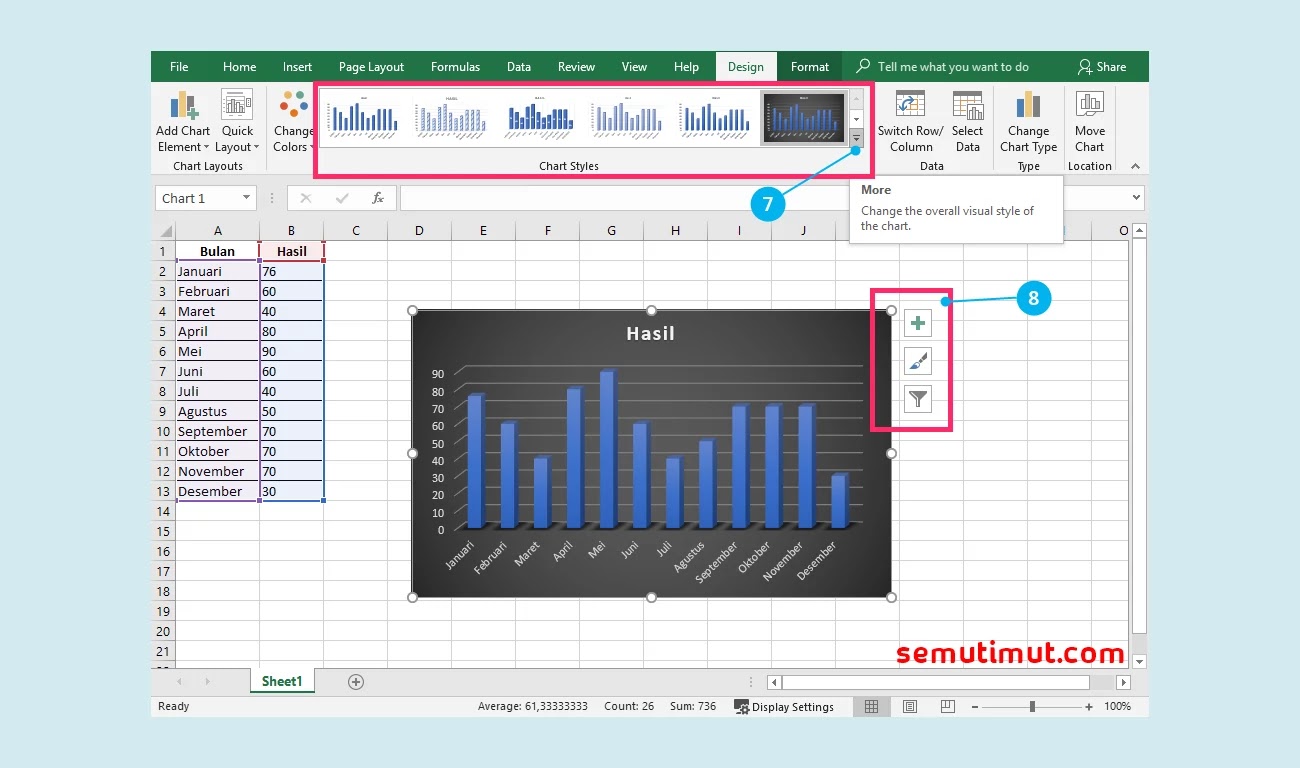Collapse the ribbon using the chevron
This screenshot has width=1300, height=768.
click(x=1134, y=166)
